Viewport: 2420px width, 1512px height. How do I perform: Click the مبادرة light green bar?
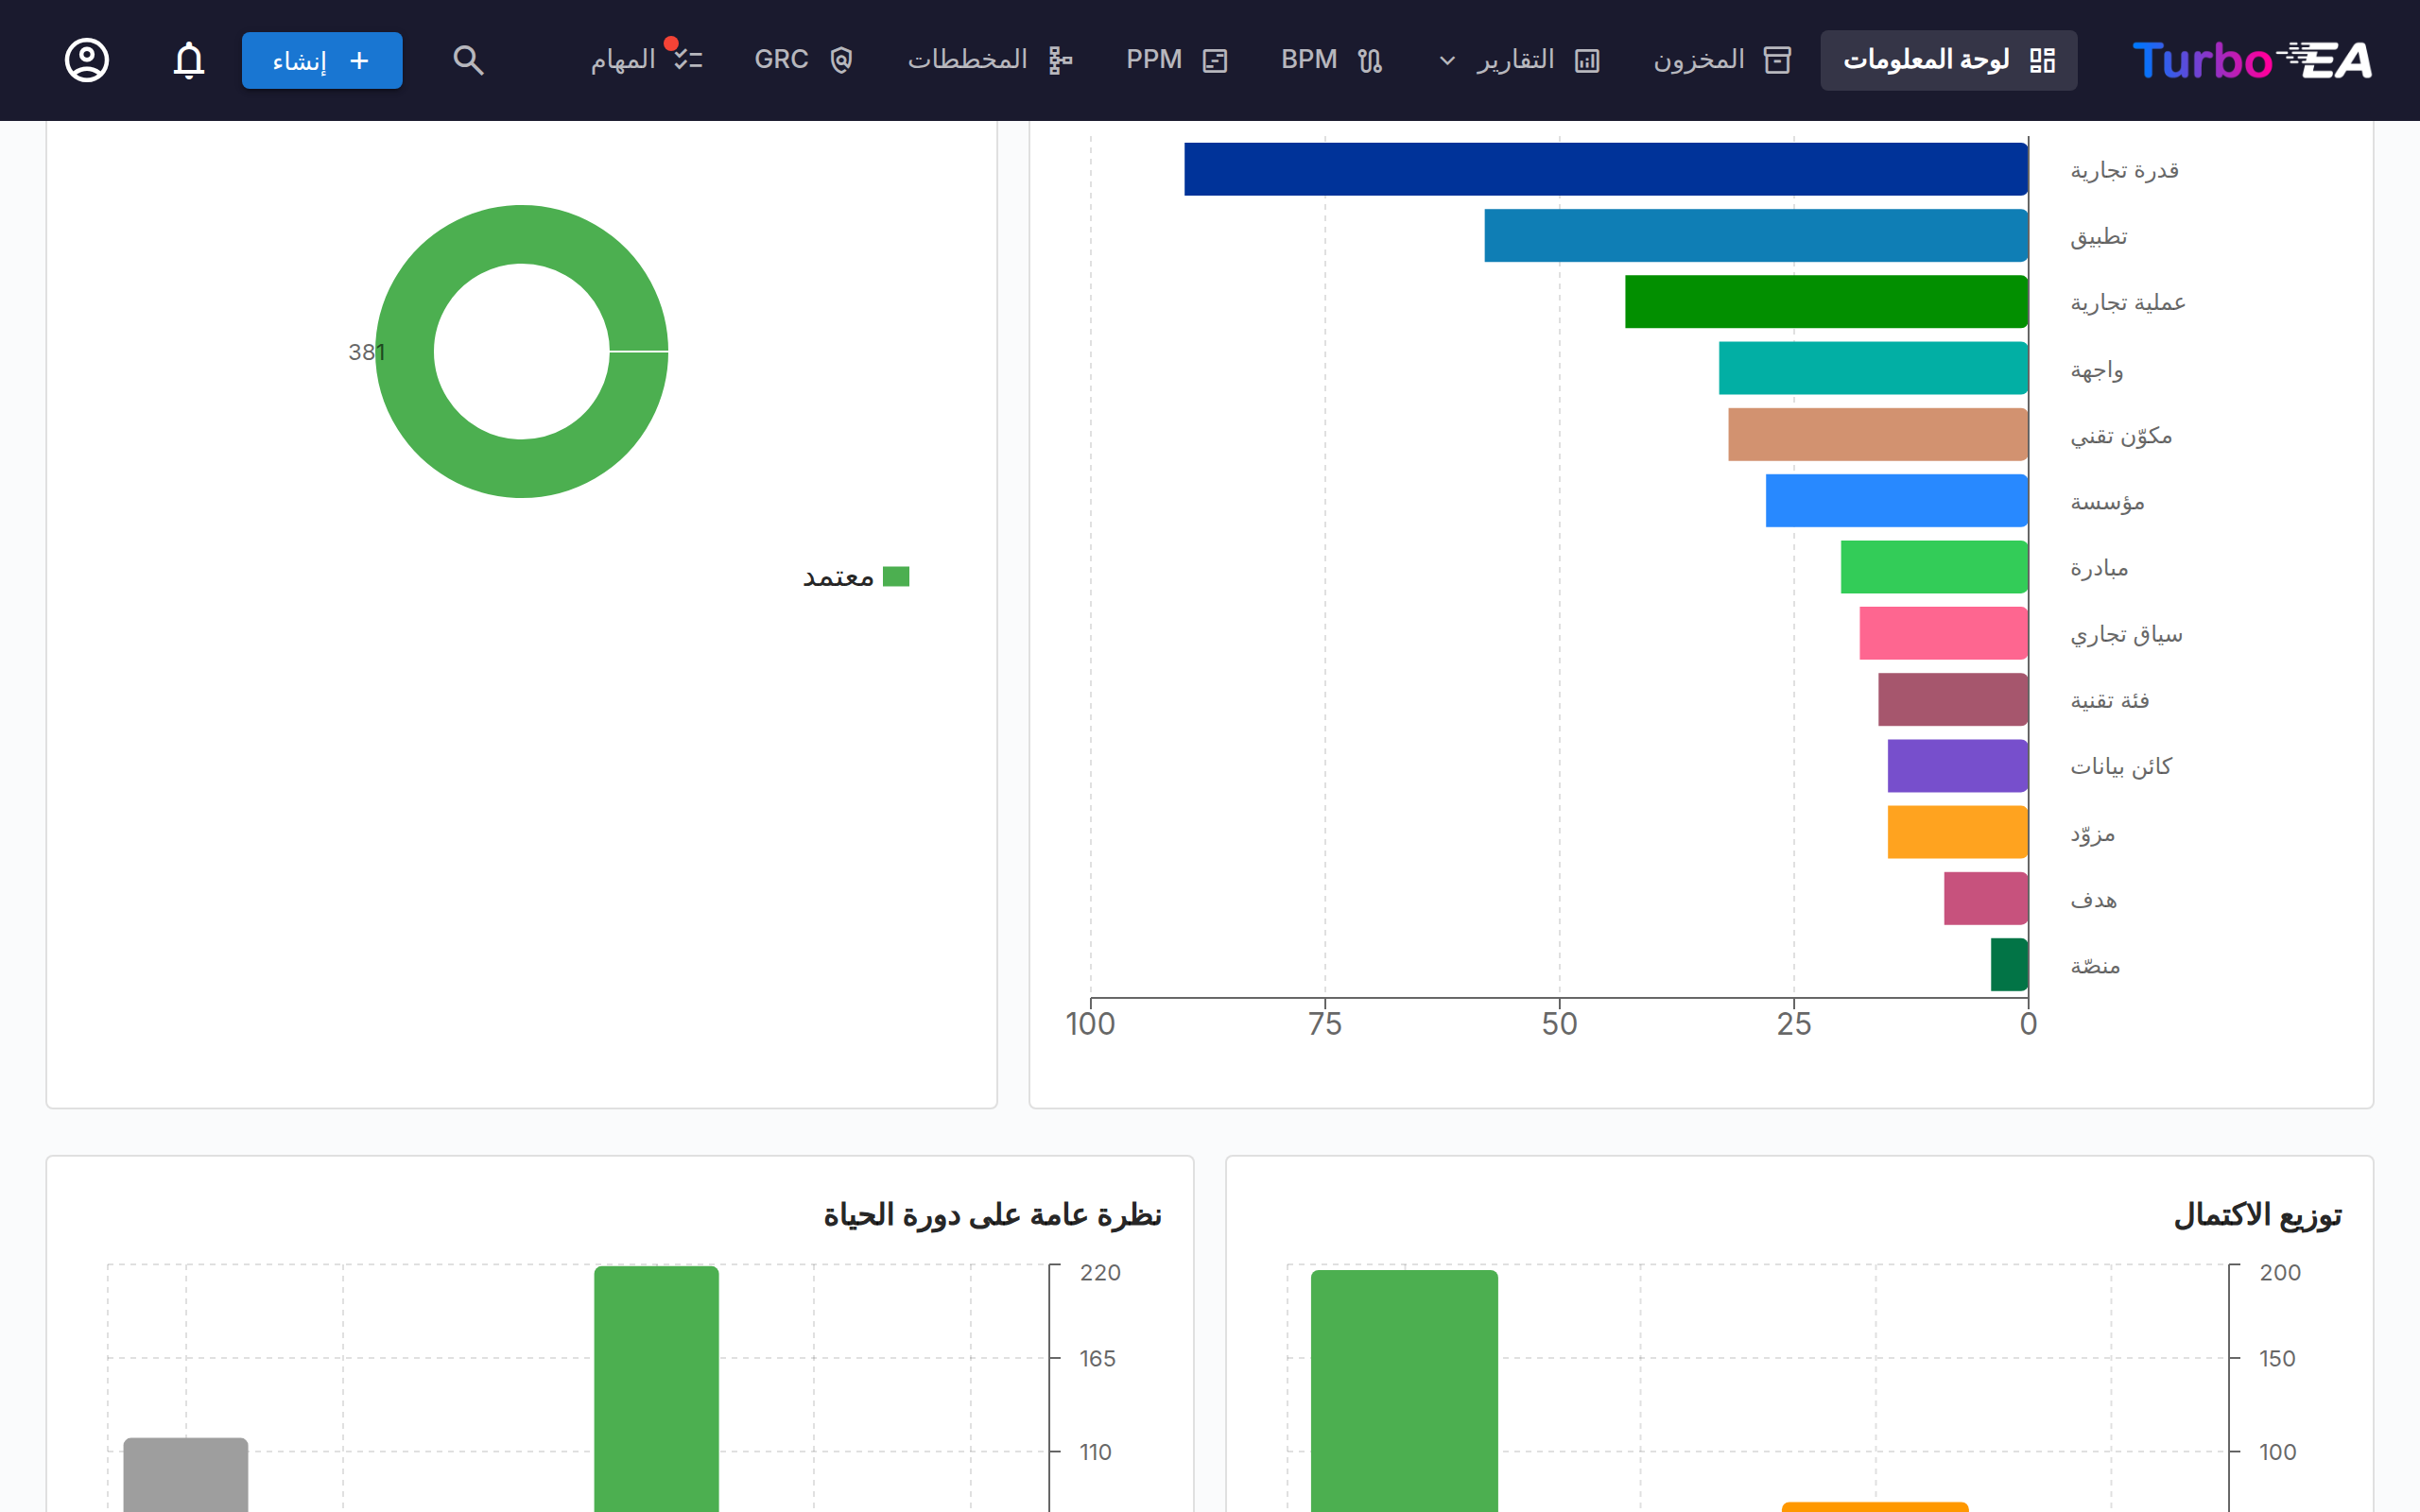pyautogui.click(x=1934, y=567)
